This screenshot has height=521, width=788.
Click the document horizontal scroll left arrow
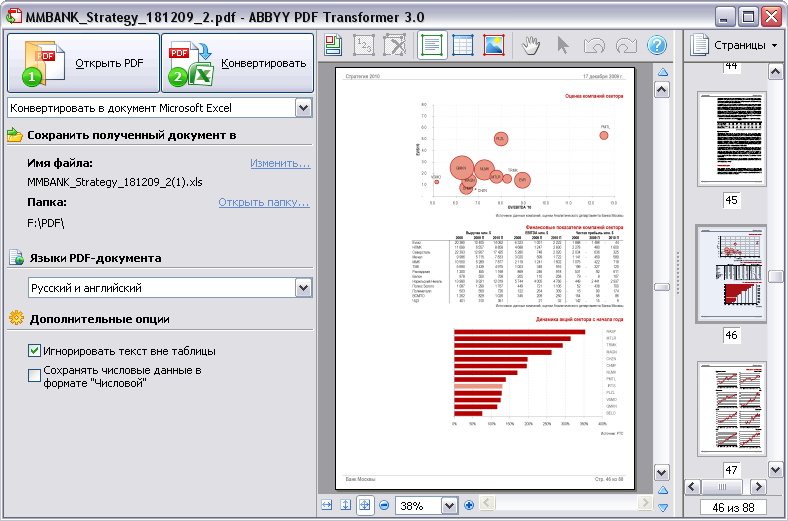point(487,503)
